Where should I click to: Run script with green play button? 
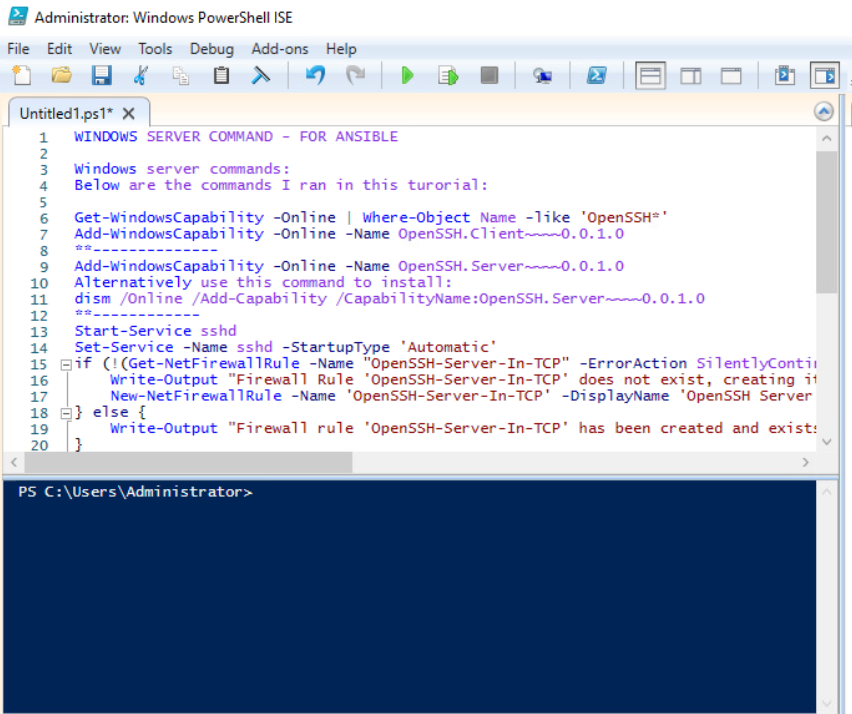click(x=408, y=75)
